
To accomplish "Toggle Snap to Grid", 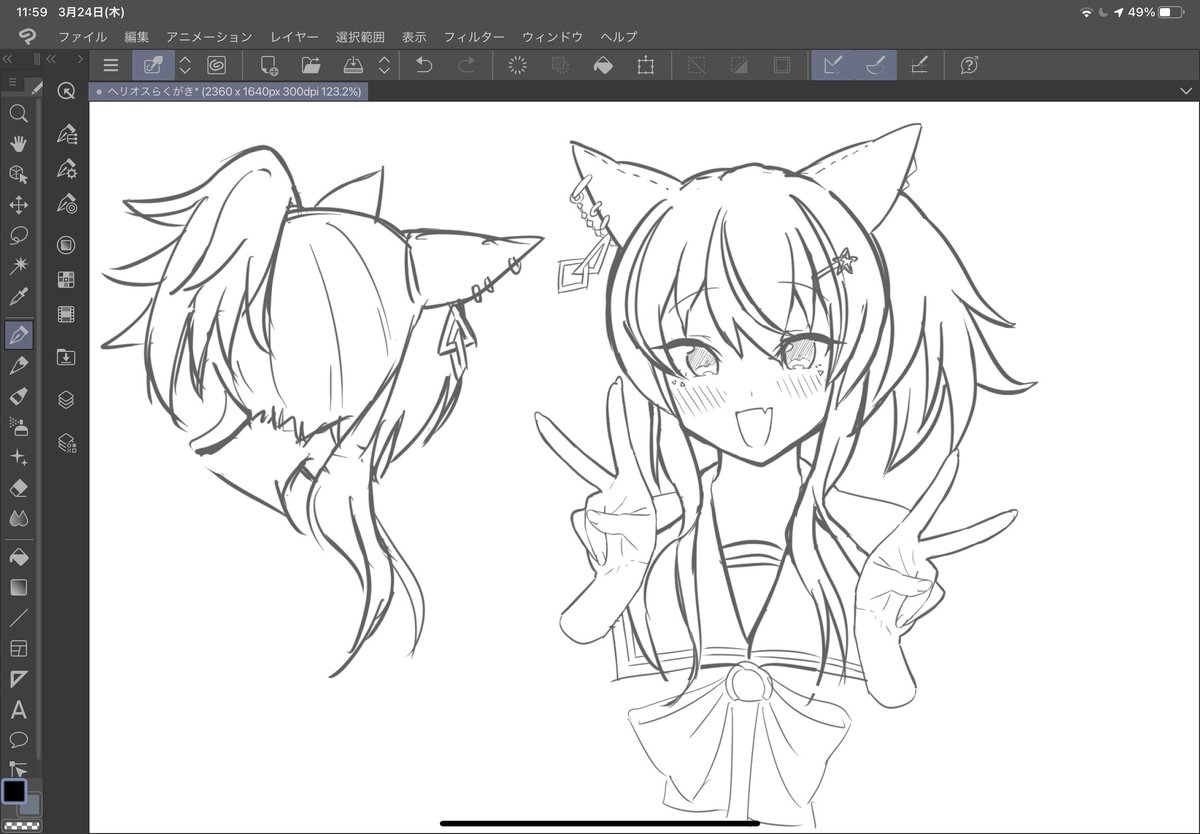I will pyautogui.click(x=918, y=65).
